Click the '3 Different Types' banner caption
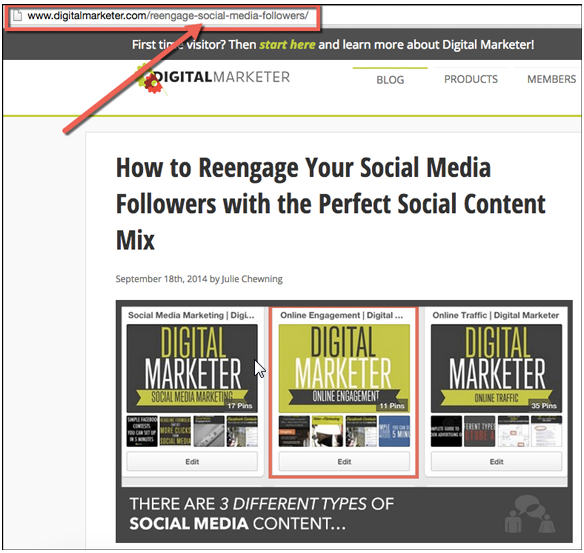Screen dimensions: 584x553 (x=261, y=514)
